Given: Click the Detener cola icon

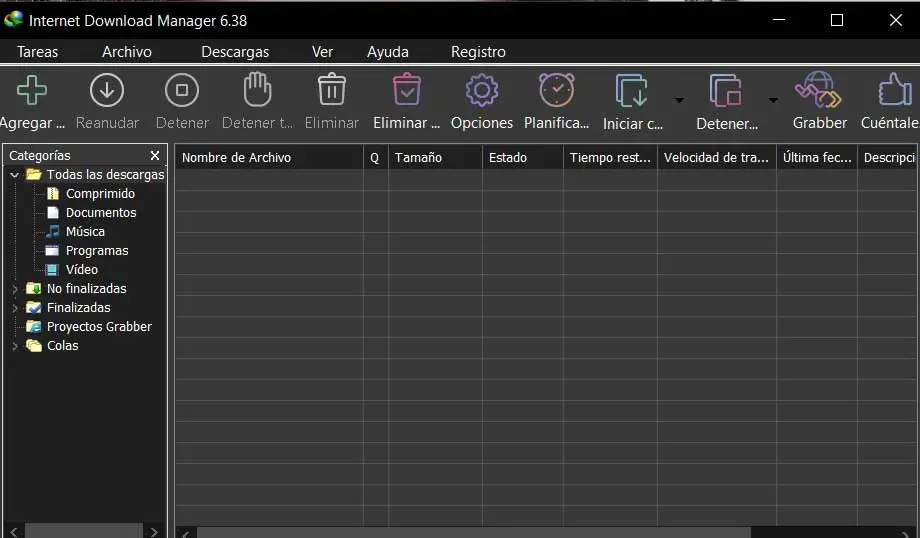Looking at the screenshot, I should [x=725, y=90].
